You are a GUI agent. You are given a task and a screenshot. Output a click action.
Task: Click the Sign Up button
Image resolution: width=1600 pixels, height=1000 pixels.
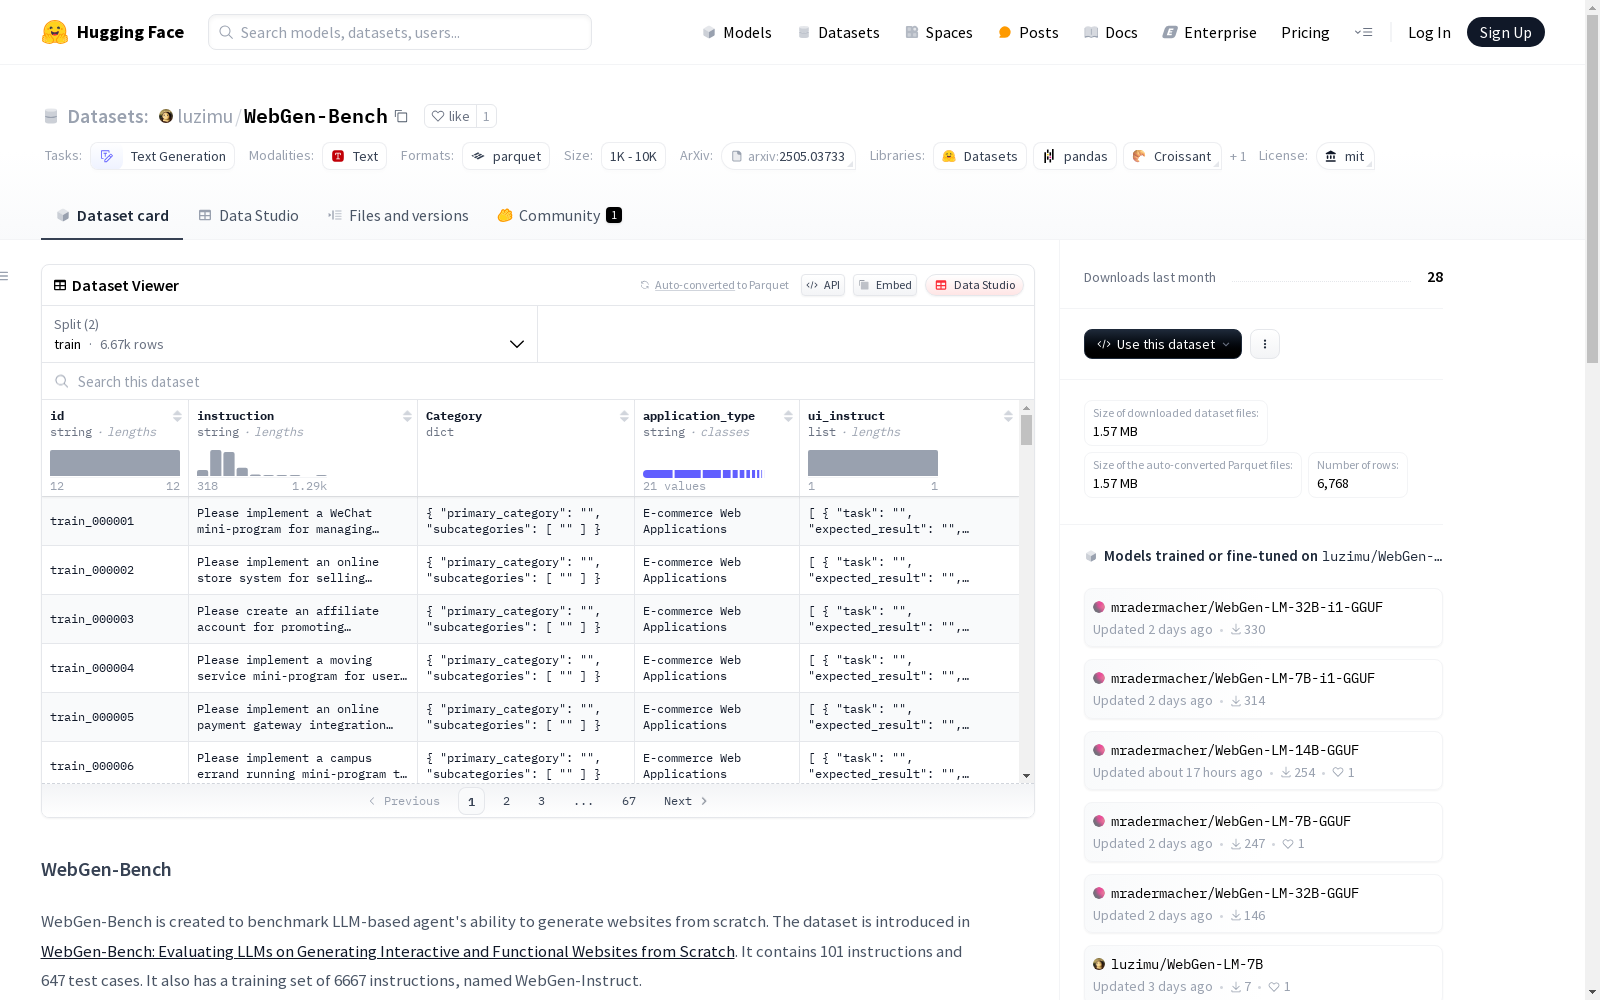pos(1506,32)
